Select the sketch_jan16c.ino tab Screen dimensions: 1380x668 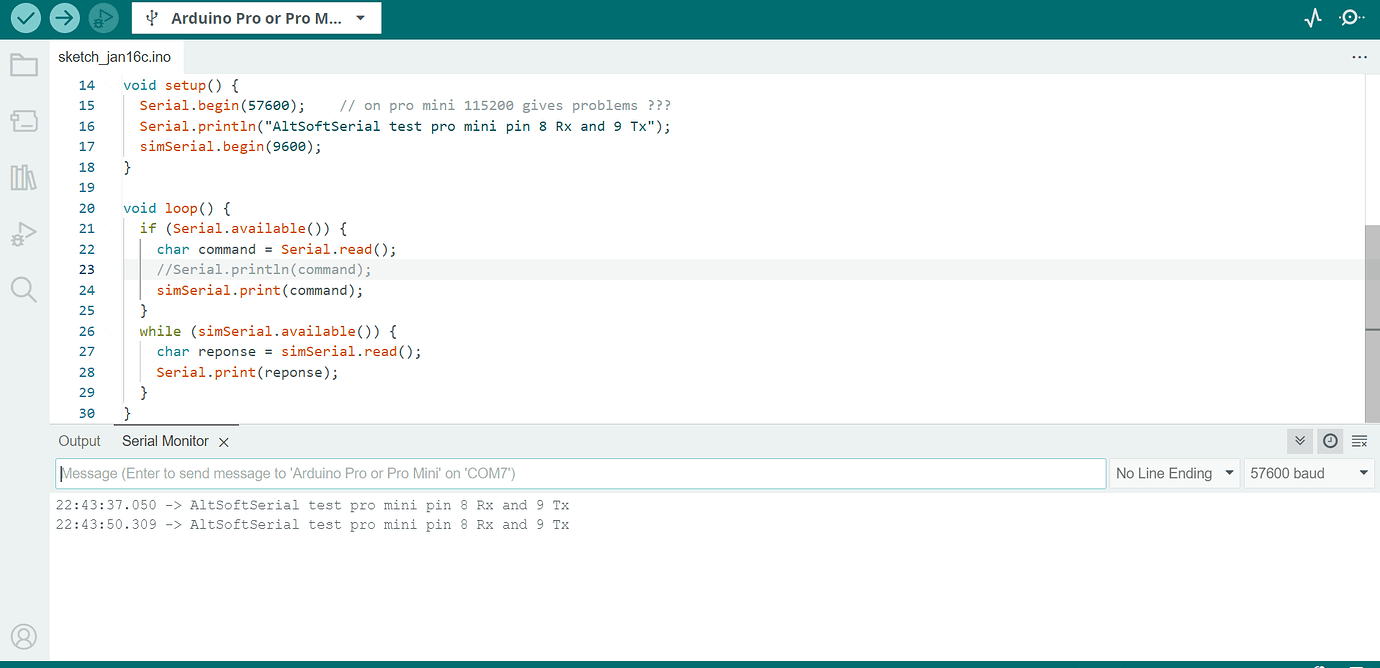click(115, 57)
